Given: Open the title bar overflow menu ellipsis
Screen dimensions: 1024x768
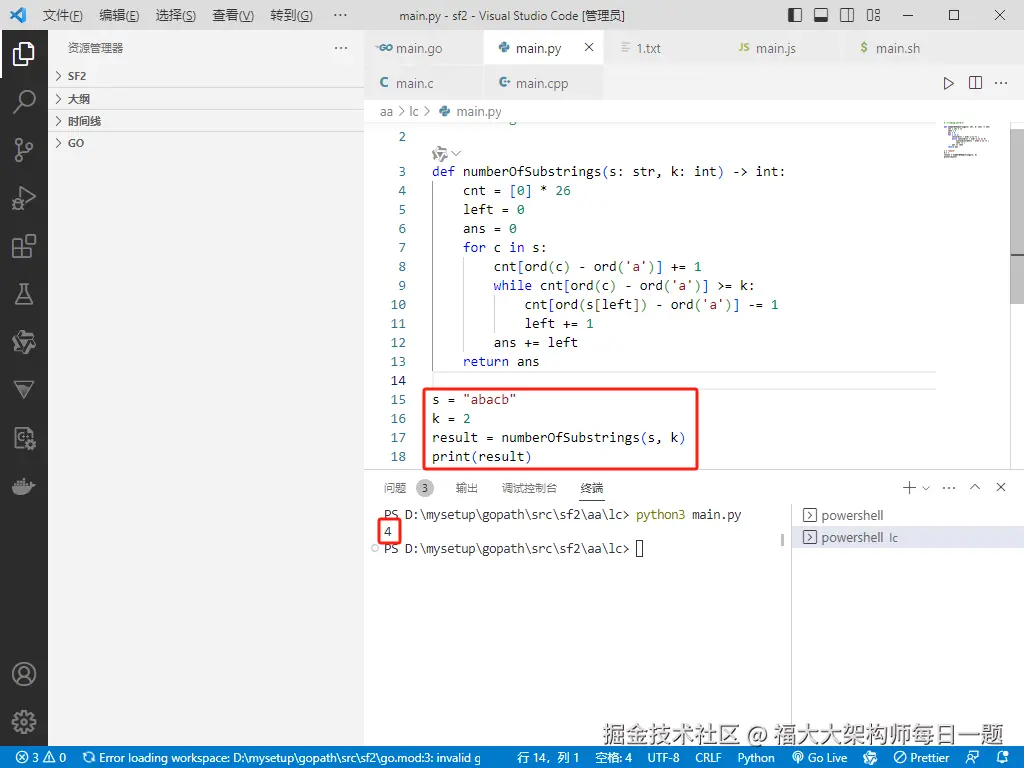Looking at the screenshot, I should [x=340, y=15].
